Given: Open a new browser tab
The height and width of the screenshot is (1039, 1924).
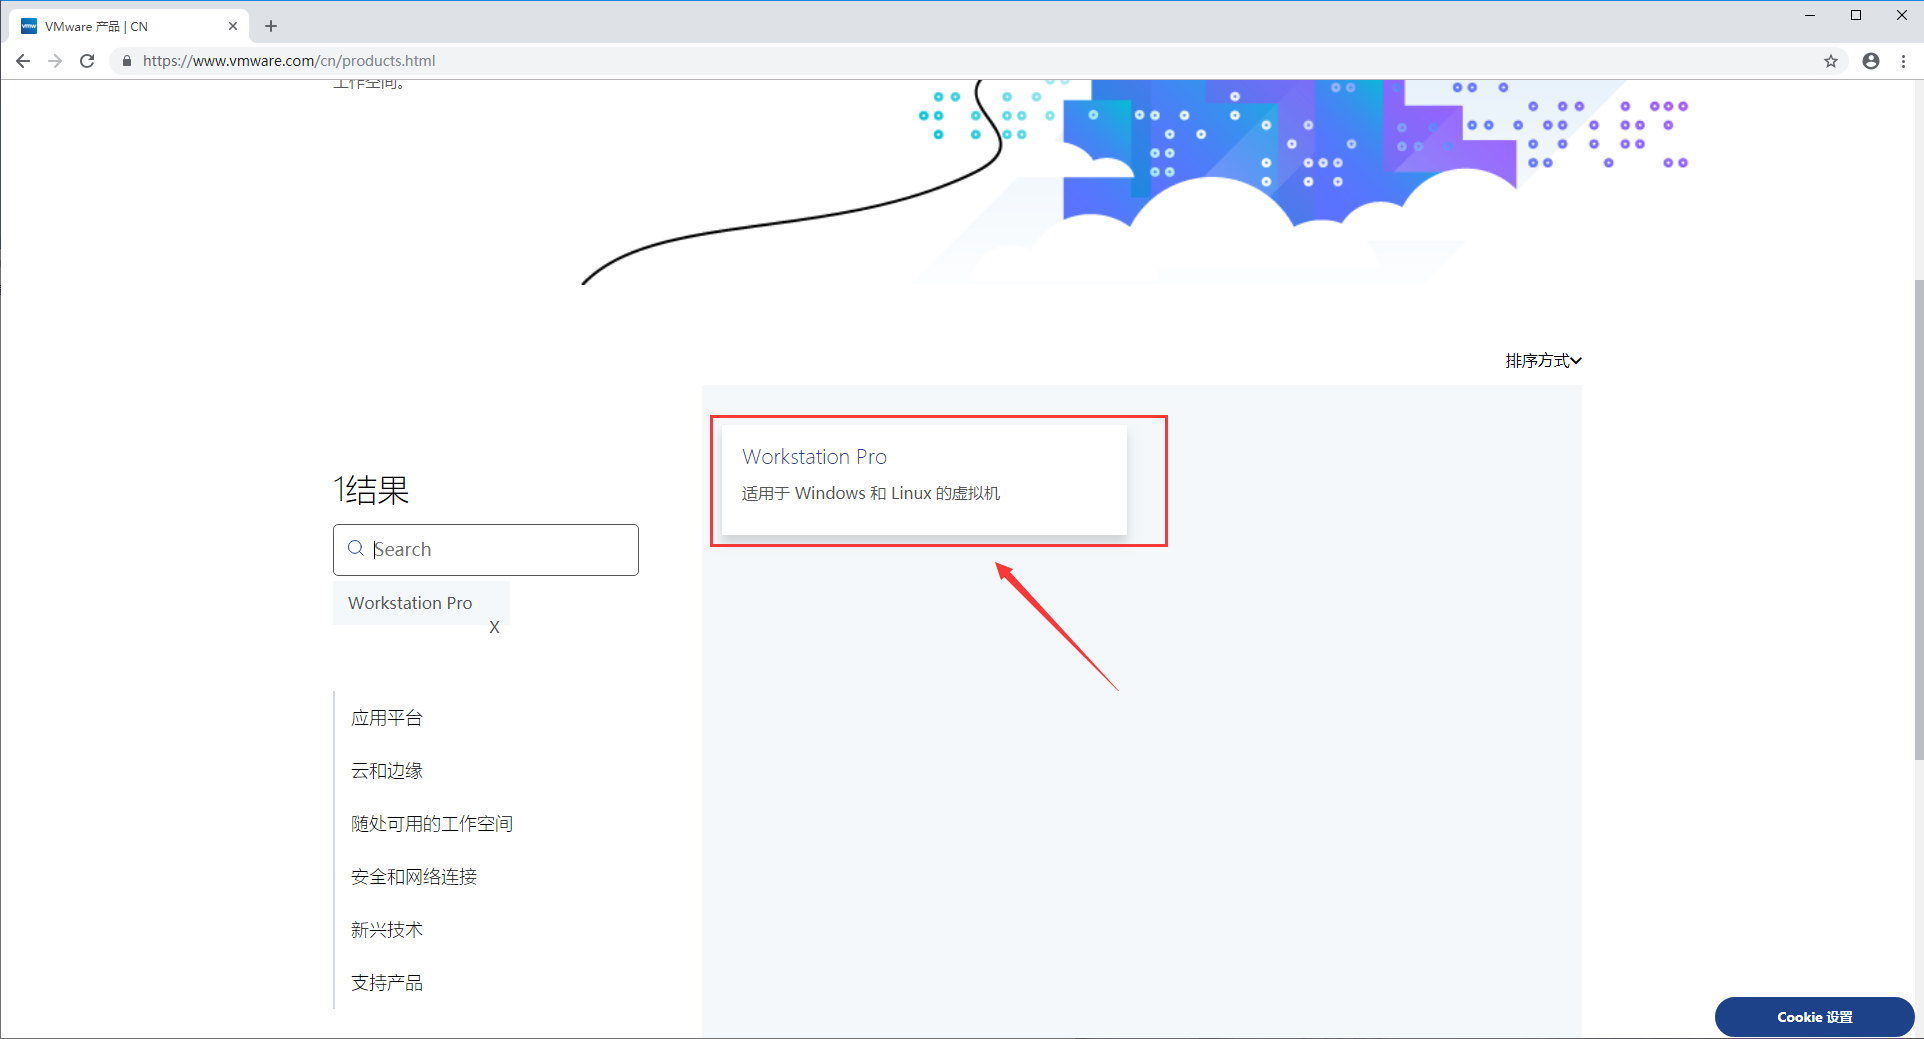Looking at the screenshot, I should tap(270, 25).
